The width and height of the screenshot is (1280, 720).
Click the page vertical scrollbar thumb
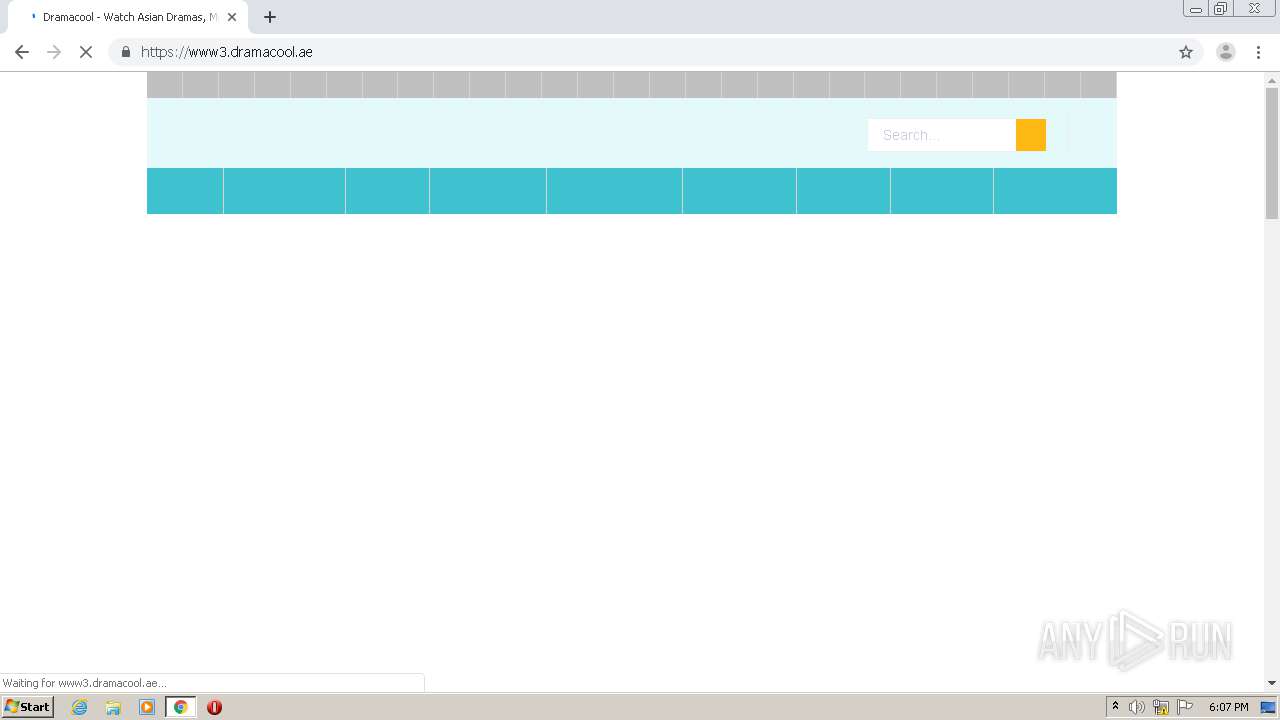point(1272,152)
